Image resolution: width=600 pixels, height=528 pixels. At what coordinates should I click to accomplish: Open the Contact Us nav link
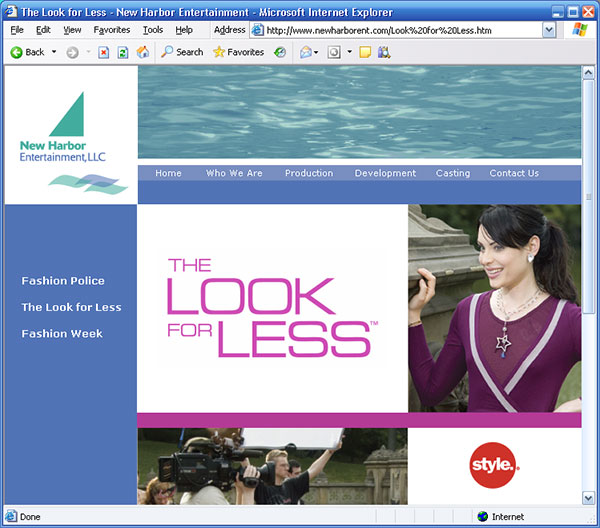[x=514, y=173]
